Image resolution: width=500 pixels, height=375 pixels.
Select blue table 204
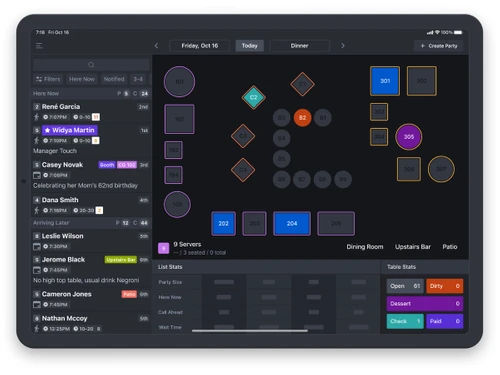tap(292, 223)
